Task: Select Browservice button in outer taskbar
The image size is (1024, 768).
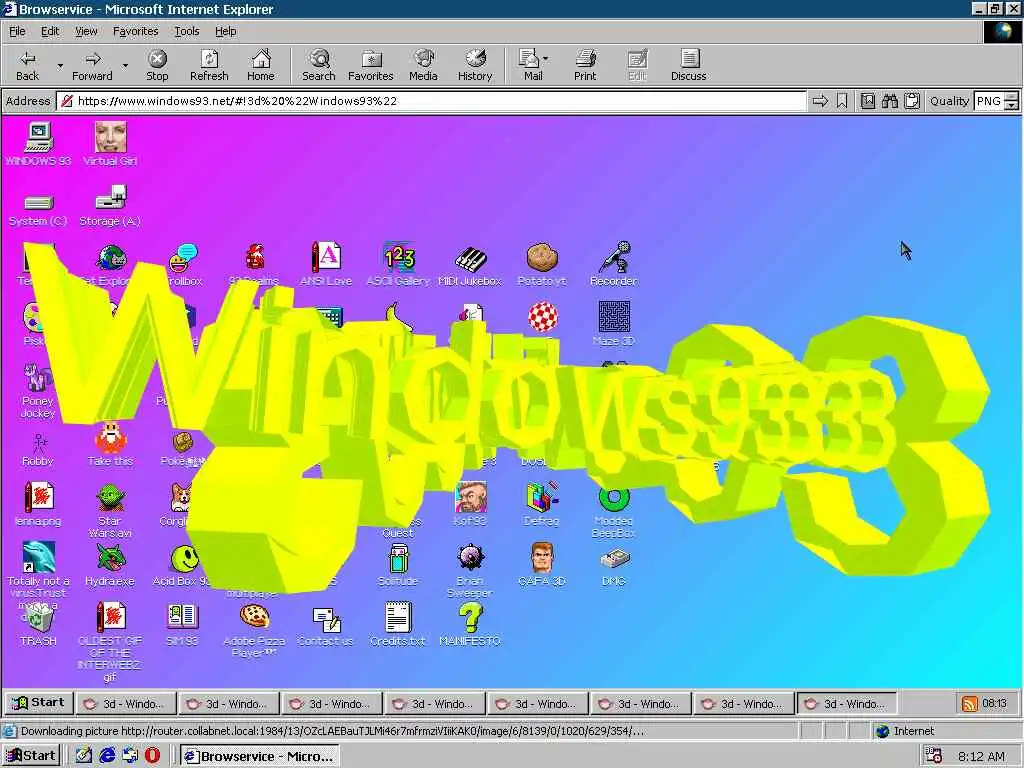Action: (259, 756)
